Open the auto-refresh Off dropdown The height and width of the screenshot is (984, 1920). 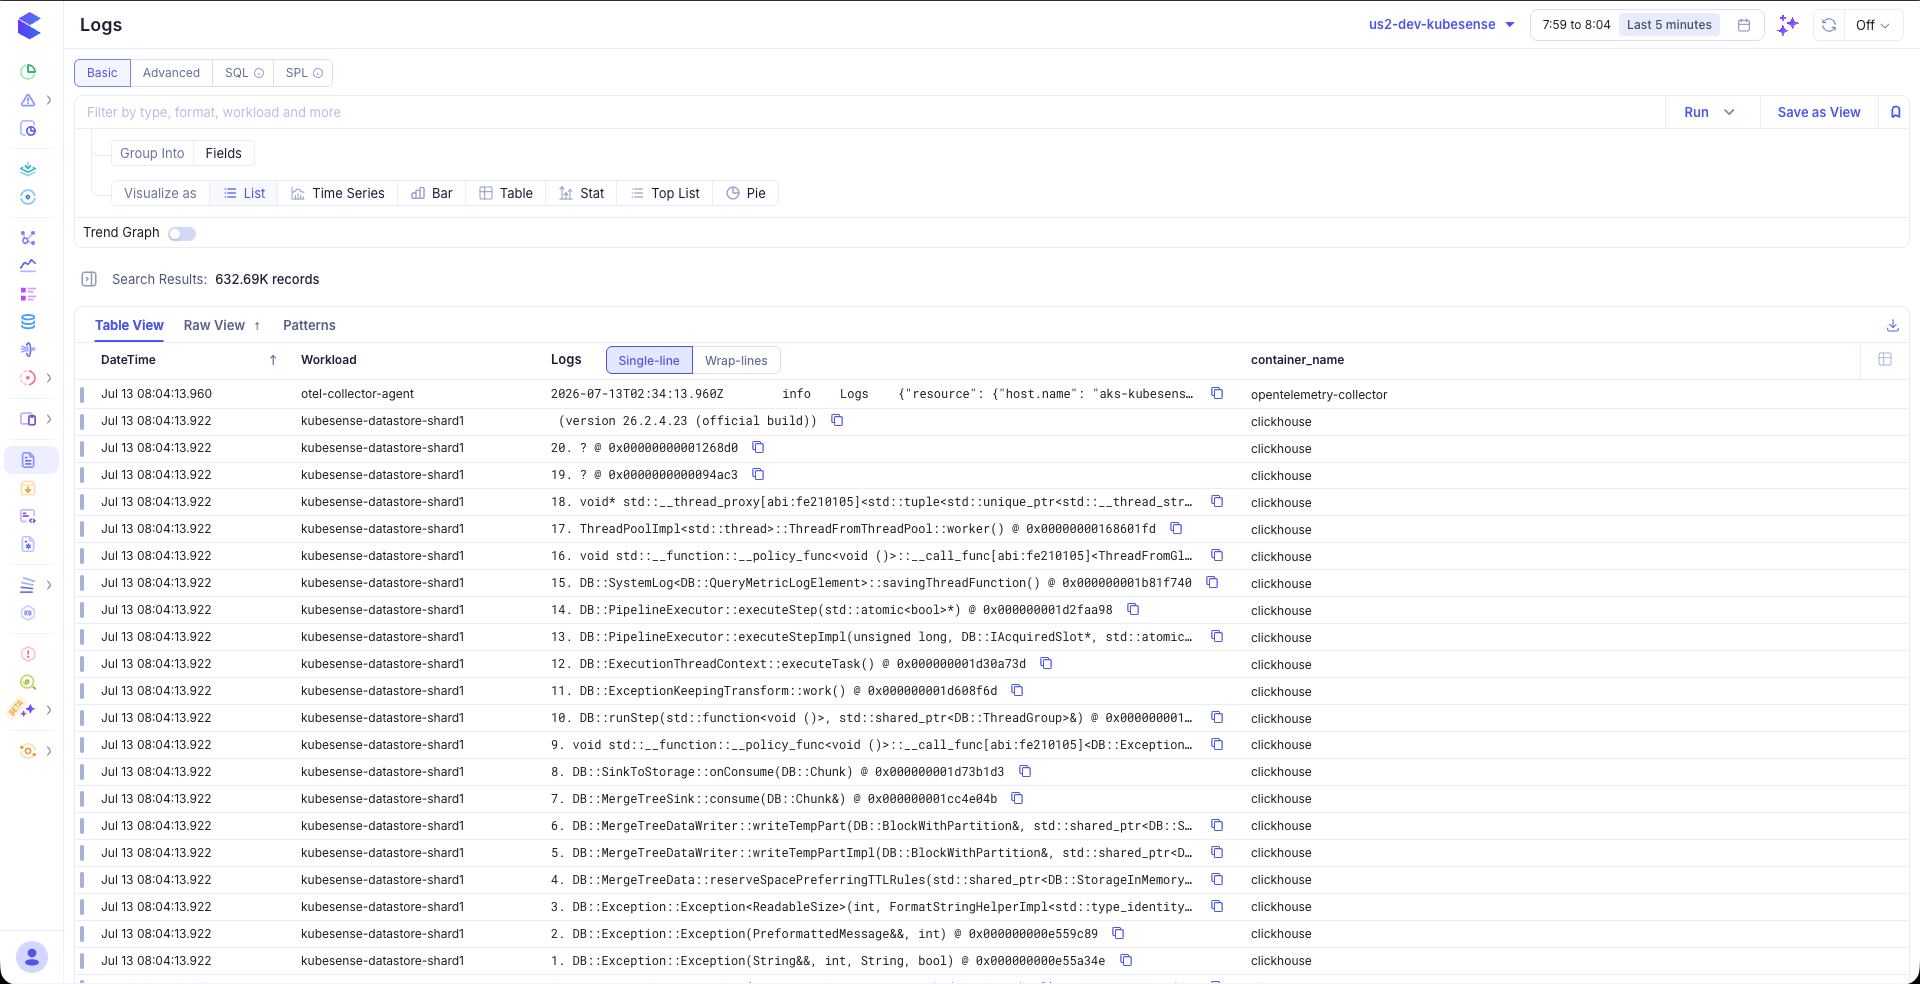click(x=1873, y=25)
